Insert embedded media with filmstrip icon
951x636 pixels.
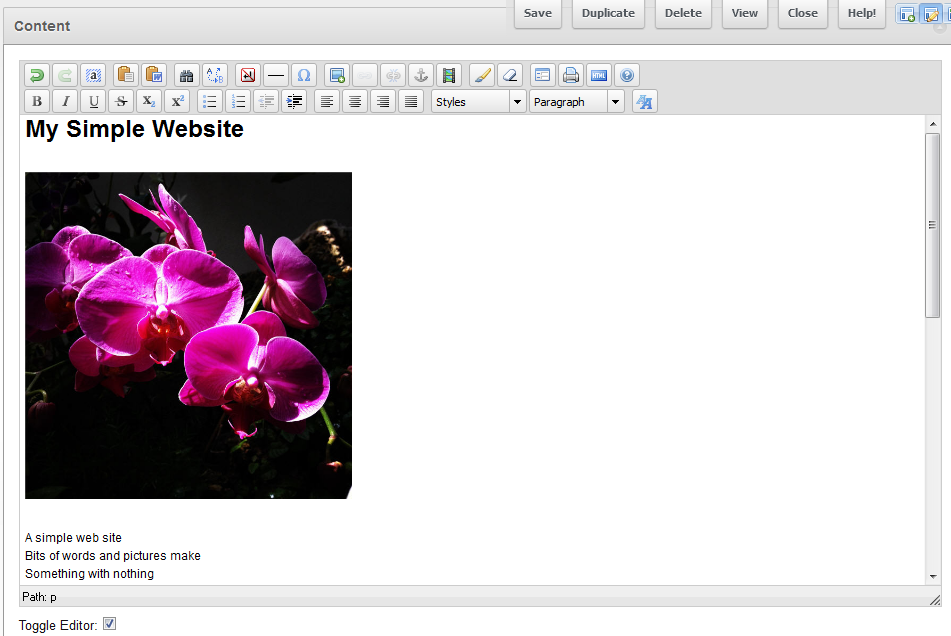point(449,75)
